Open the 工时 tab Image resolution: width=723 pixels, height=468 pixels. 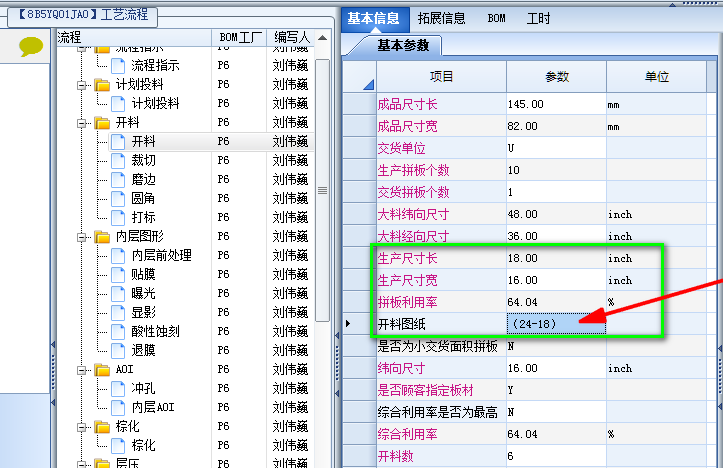click(x=538, y=18)
